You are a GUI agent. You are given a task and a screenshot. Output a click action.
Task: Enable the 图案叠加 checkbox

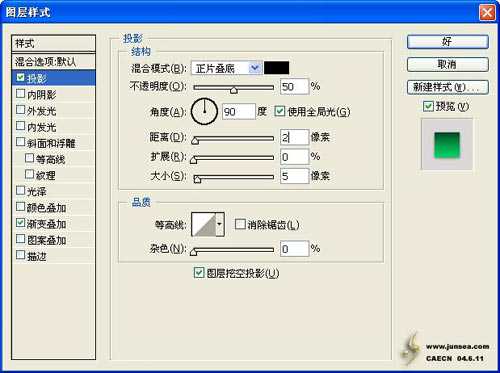pos(20,239)
